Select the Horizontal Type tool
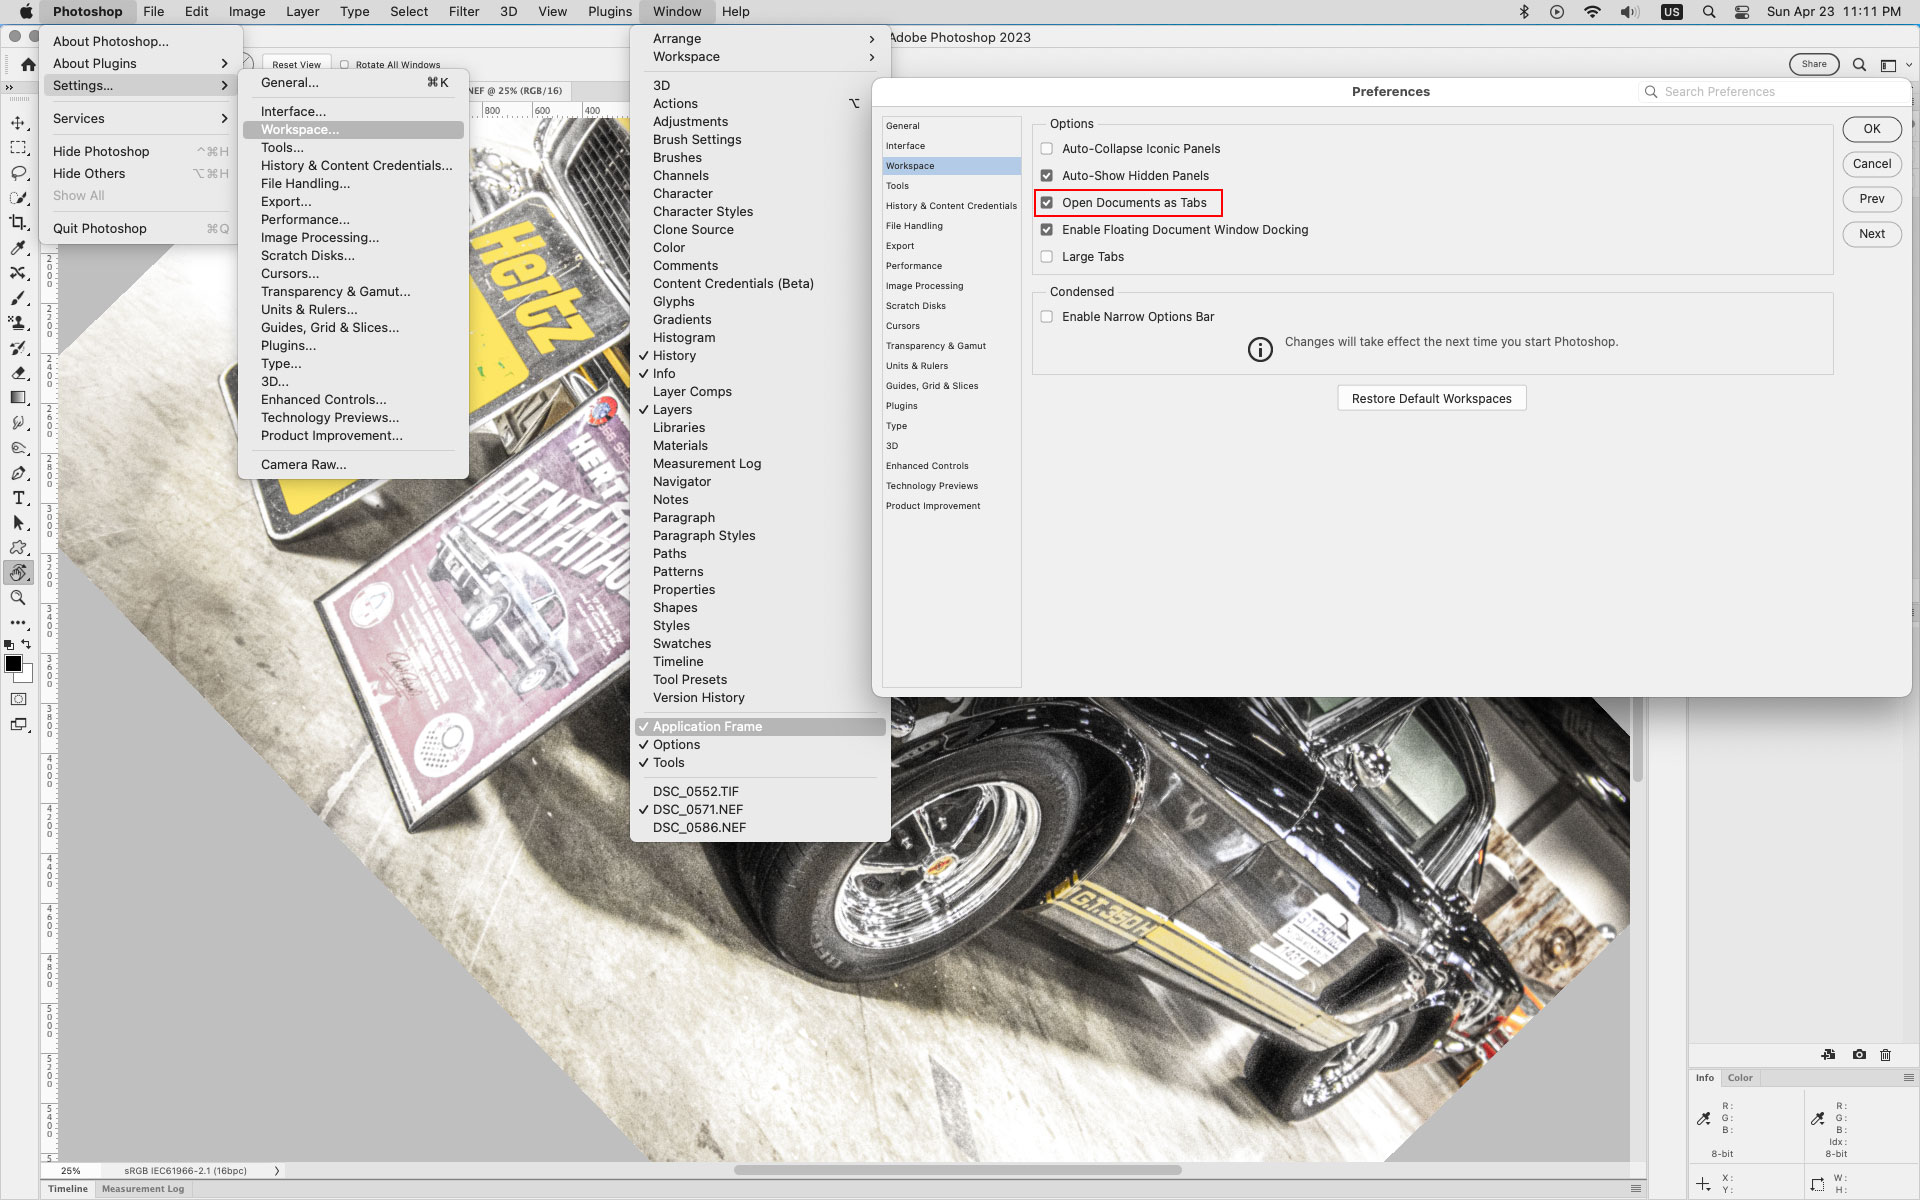Image resolution: width=1920 pixels, height=1200 pixels. pyautogui.click(x=19, y=497)
